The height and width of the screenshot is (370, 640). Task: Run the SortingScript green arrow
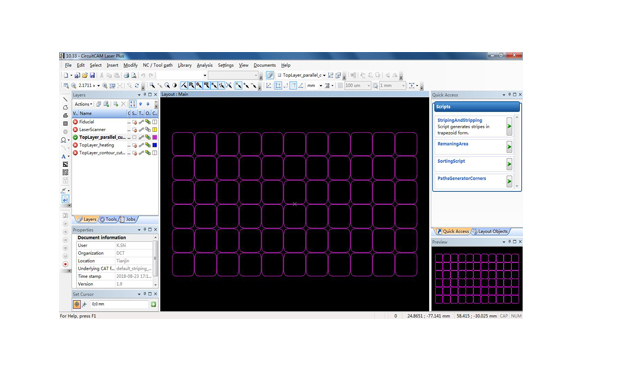(509, 164)
